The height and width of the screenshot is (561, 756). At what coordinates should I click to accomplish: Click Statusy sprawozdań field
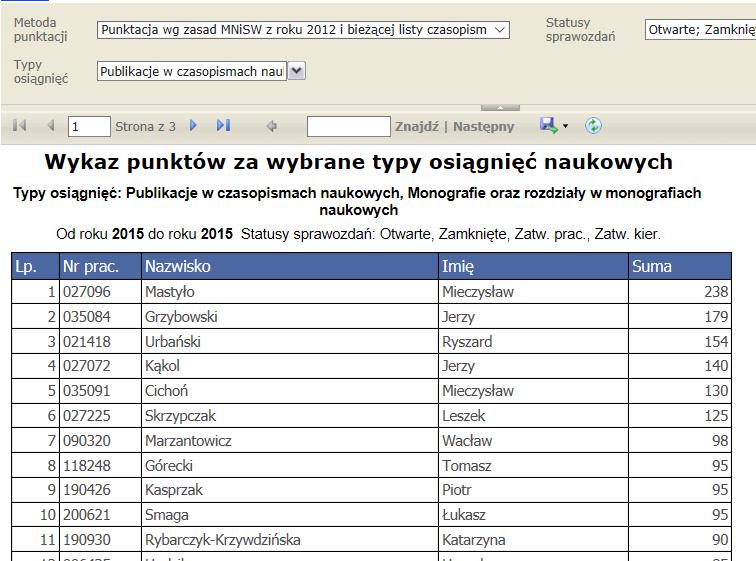[x=700, y=30]
